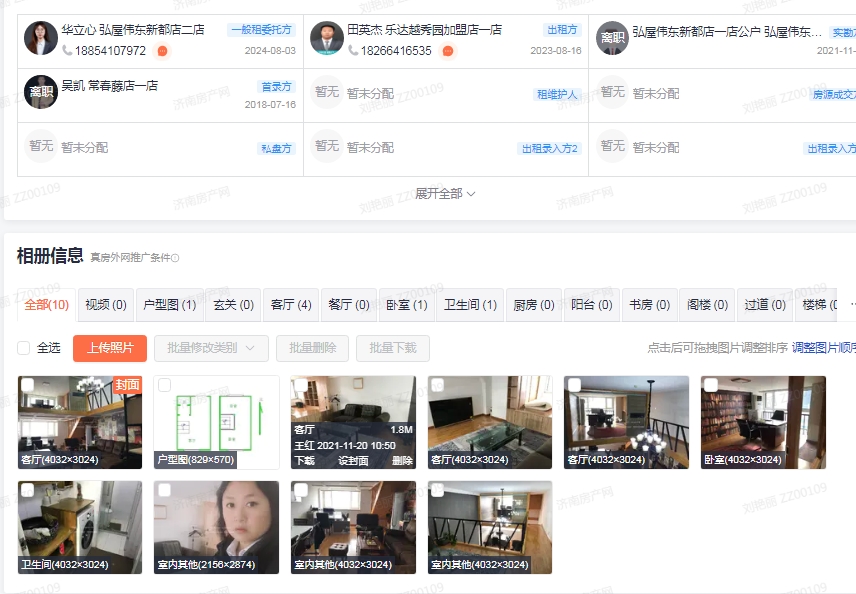Switch to 客厅 (4) tab
Viewport: 856px width, 594px height.
click(x=291, y=305)
